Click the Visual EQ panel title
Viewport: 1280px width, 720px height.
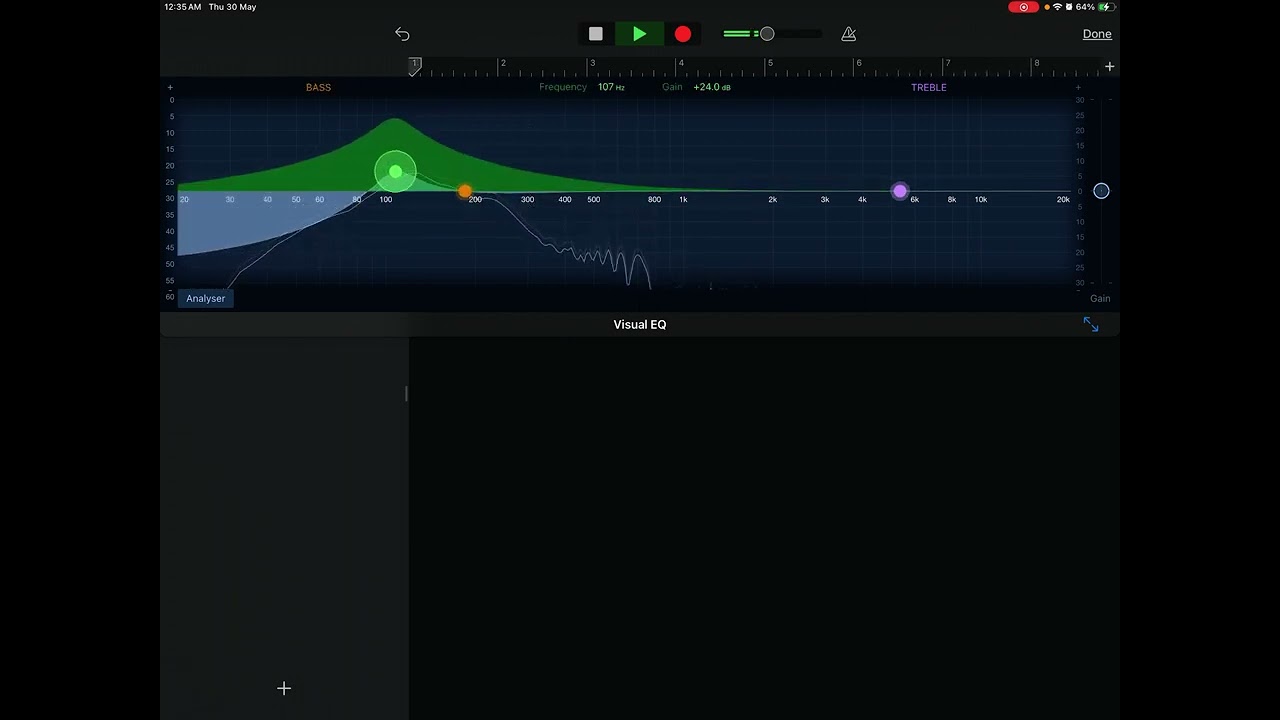640,325
